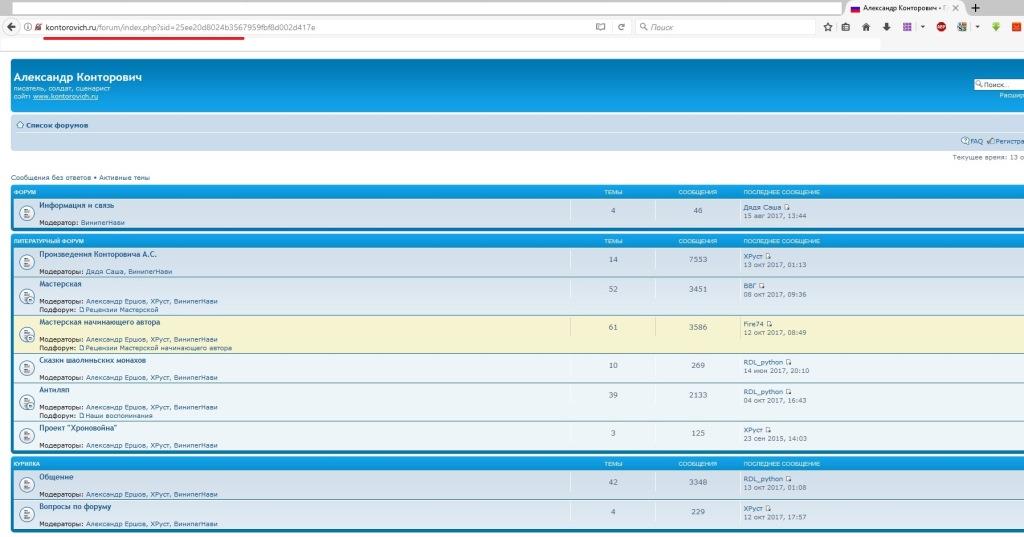Open the Информация и связь forum
The width and height of the screenshot is (1024, 537).
(x=76, y=205)
